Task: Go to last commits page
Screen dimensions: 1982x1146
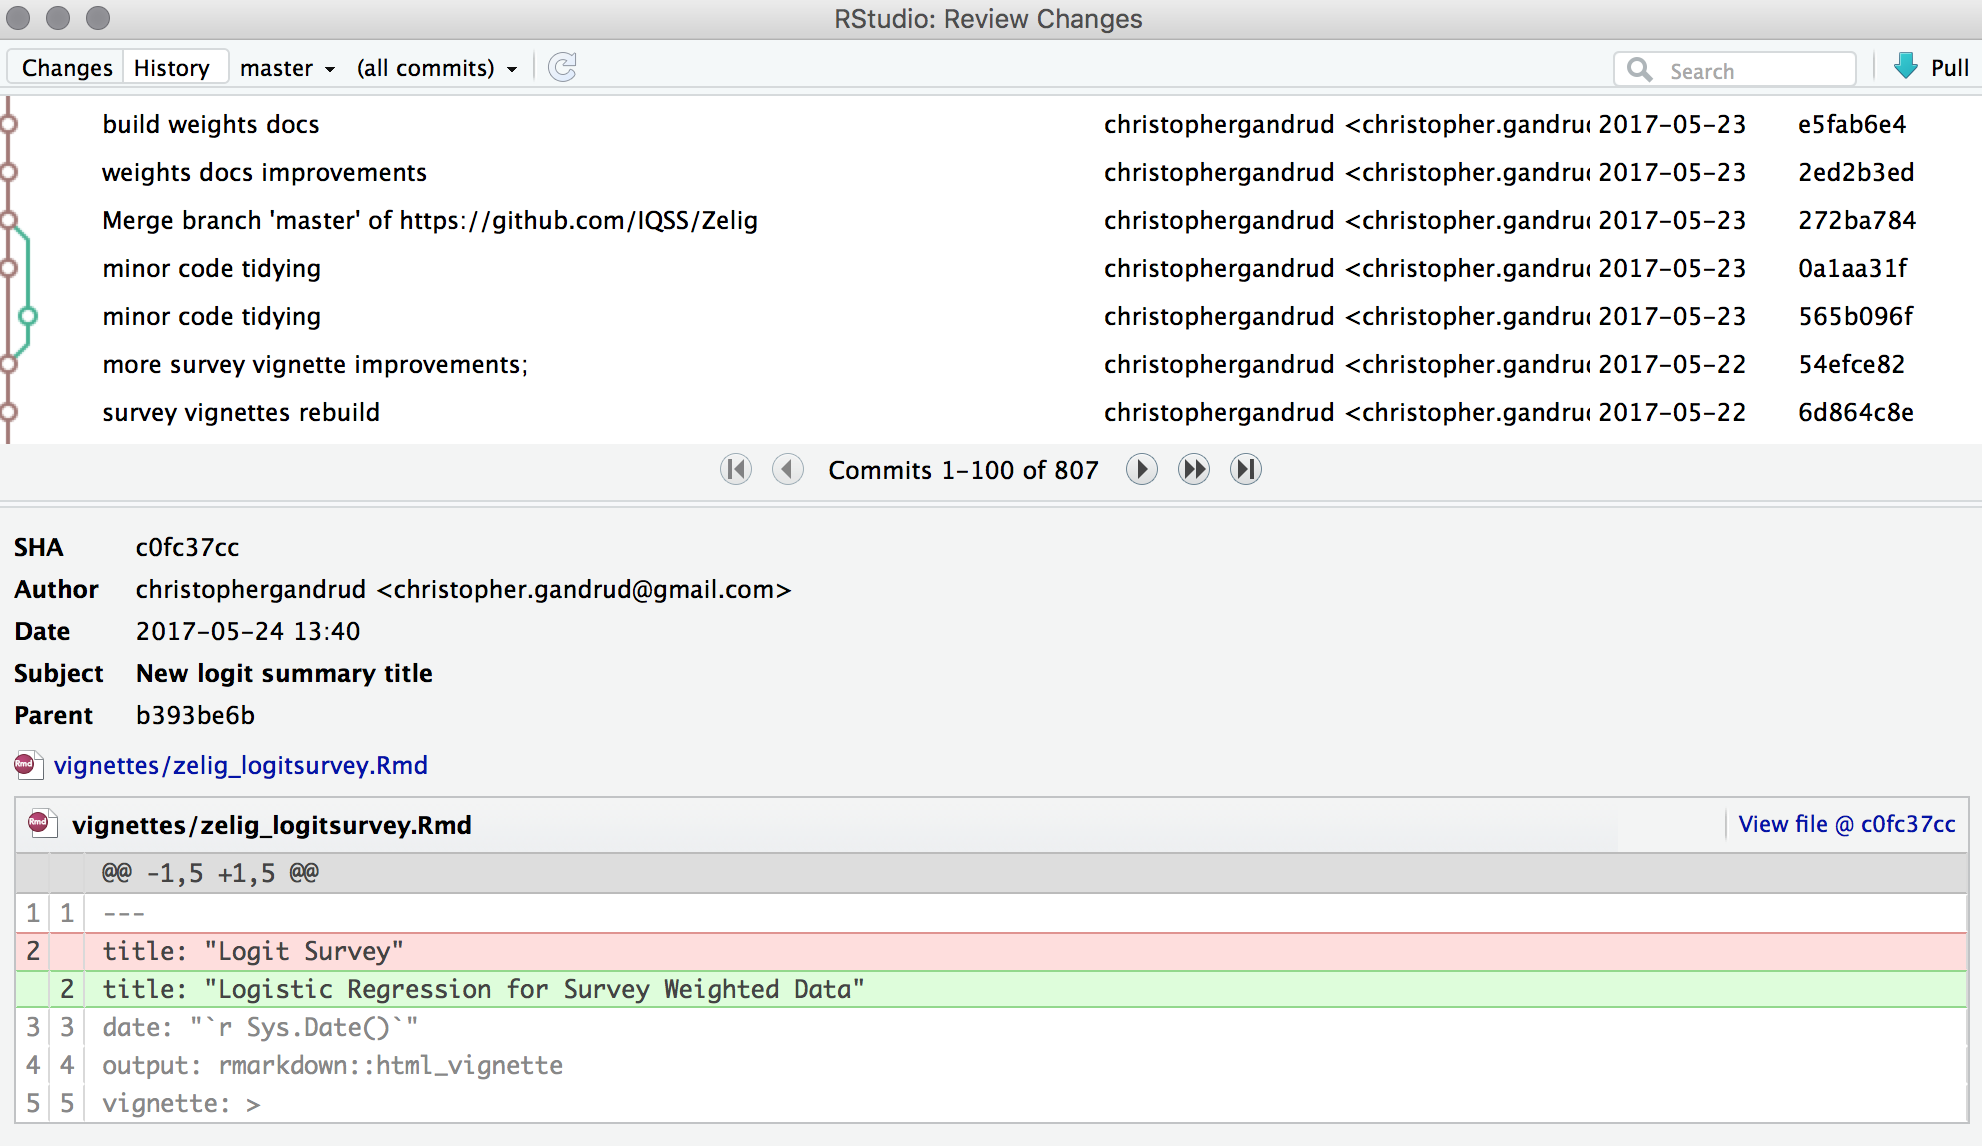Action: tap(1245, 469)
